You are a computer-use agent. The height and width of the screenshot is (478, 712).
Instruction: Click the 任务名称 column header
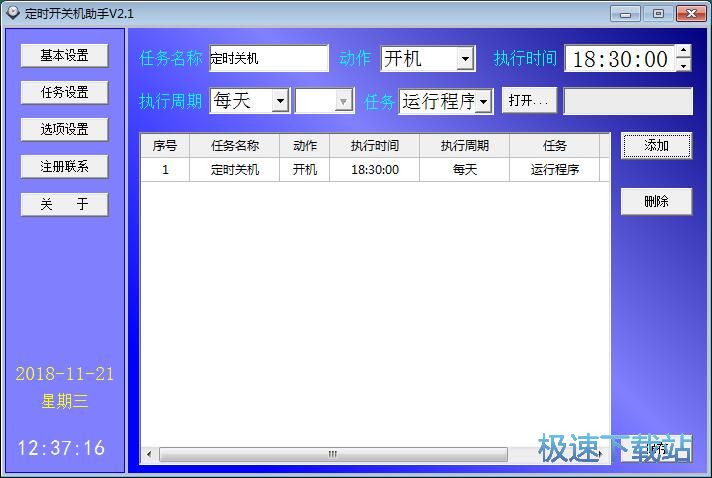235,146
